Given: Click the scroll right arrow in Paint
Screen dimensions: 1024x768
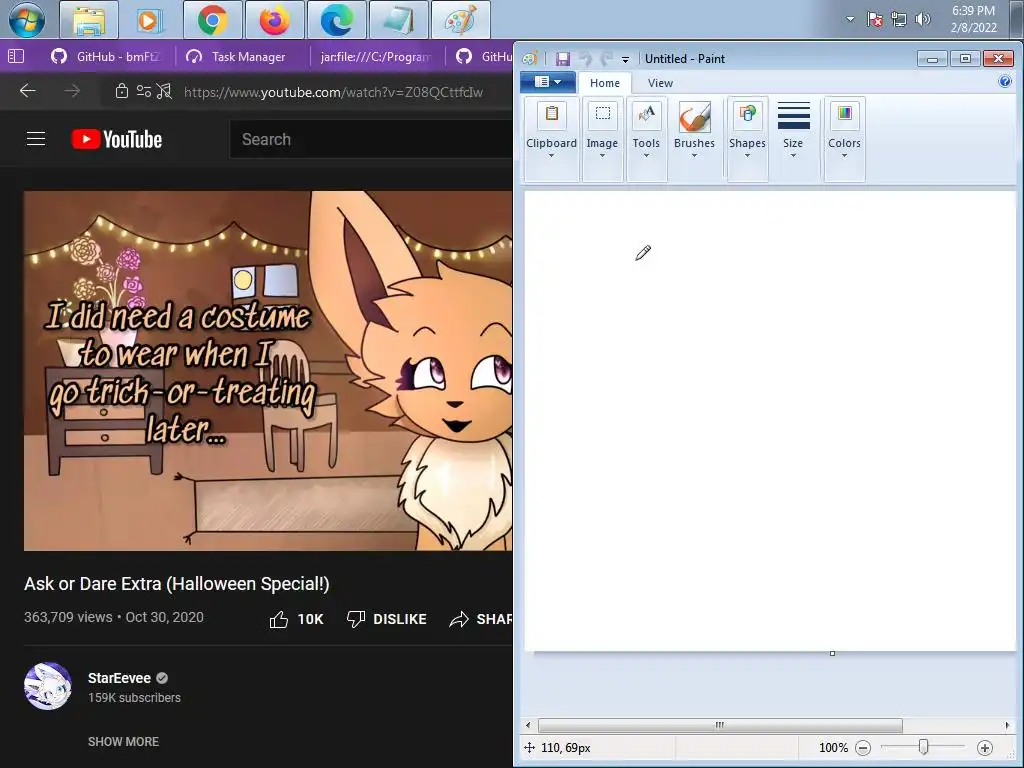Looking at the screenshot, I should coord(1007,725).
